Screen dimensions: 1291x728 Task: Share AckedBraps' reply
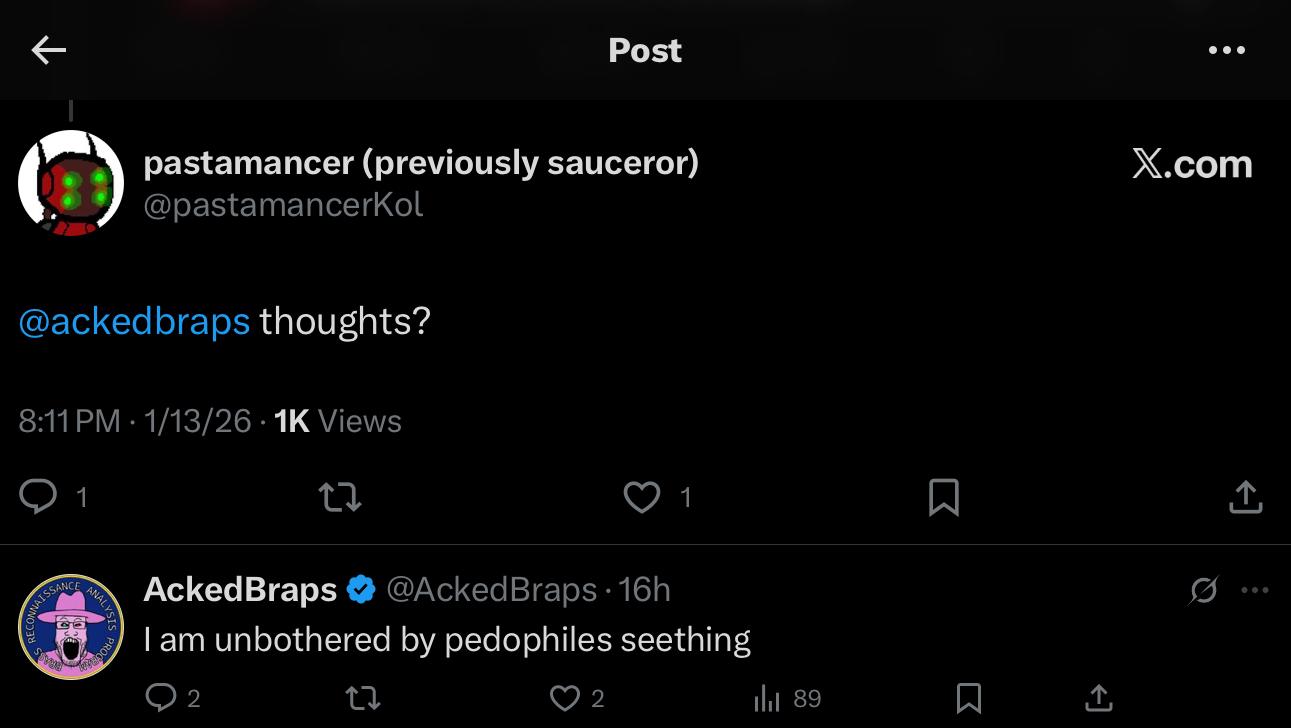[1098, 697]
